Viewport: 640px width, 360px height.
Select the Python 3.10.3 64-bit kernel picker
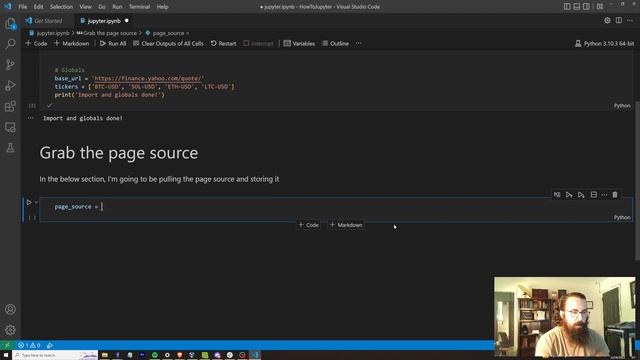coord(604,43)
